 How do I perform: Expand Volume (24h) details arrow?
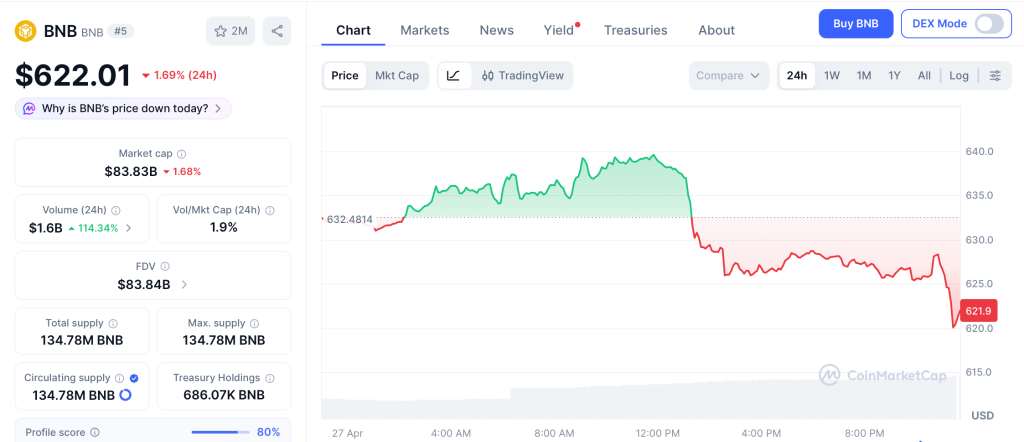(128, 228)
